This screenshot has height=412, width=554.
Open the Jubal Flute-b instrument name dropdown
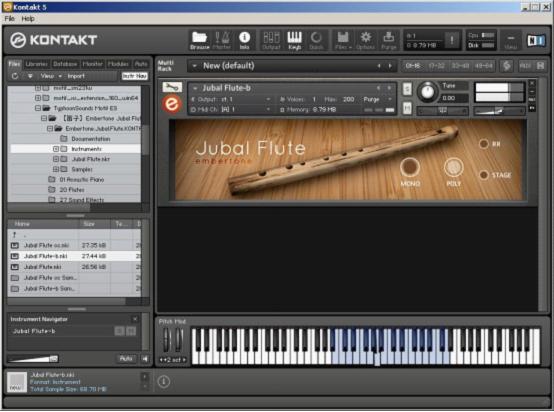[x=195, y=88]
